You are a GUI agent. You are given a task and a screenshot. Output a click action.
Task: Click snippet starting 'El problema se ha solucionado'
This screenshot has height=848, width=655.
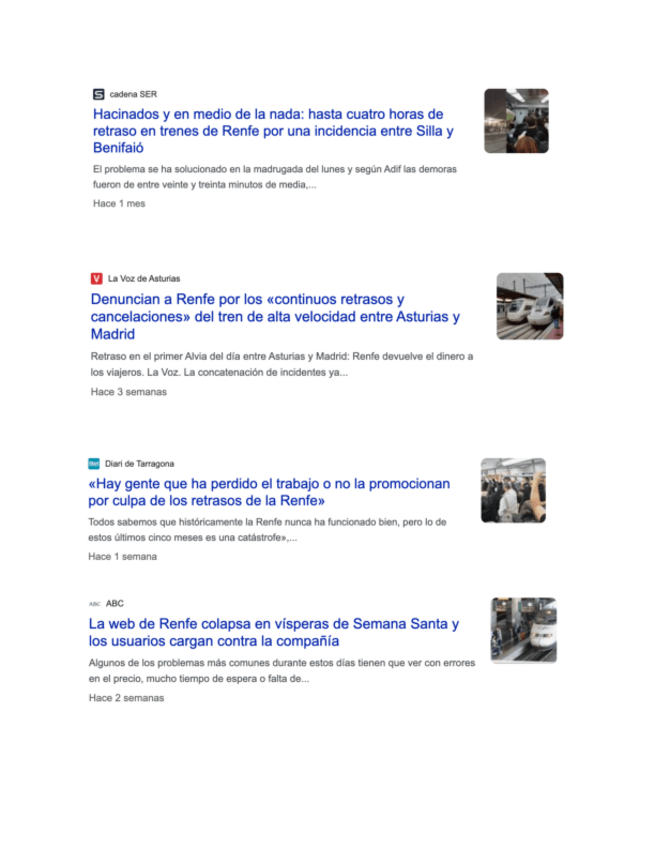click(275, 177)
